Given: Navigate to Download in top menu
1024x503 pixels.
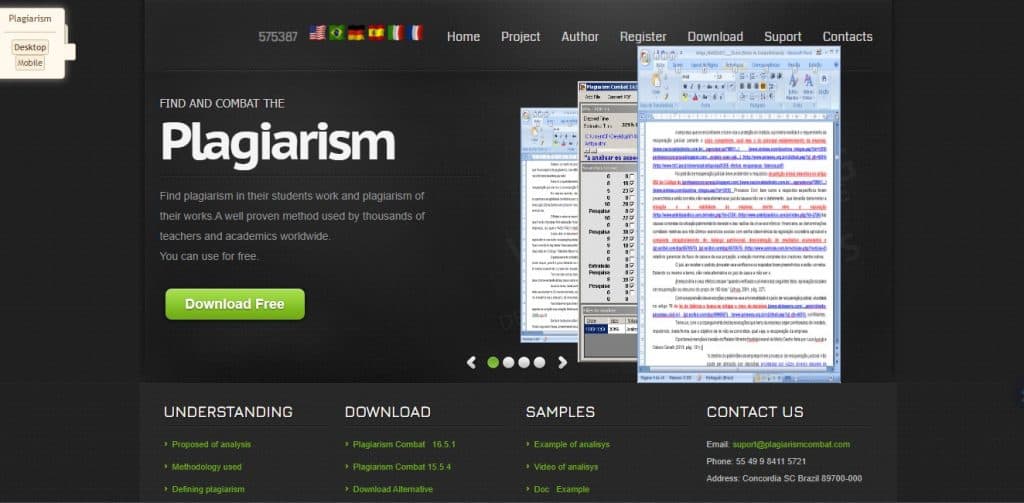Looking at the screenshot, I should click(715, 37).
